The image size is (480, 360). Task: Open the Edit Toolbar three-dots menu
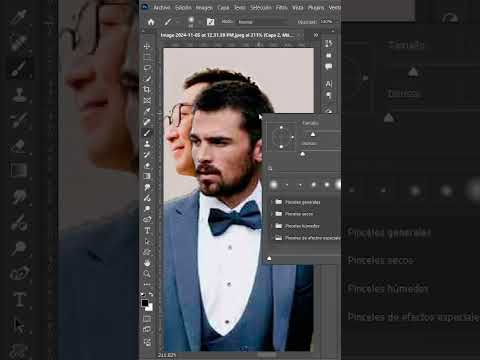[147, 284]
